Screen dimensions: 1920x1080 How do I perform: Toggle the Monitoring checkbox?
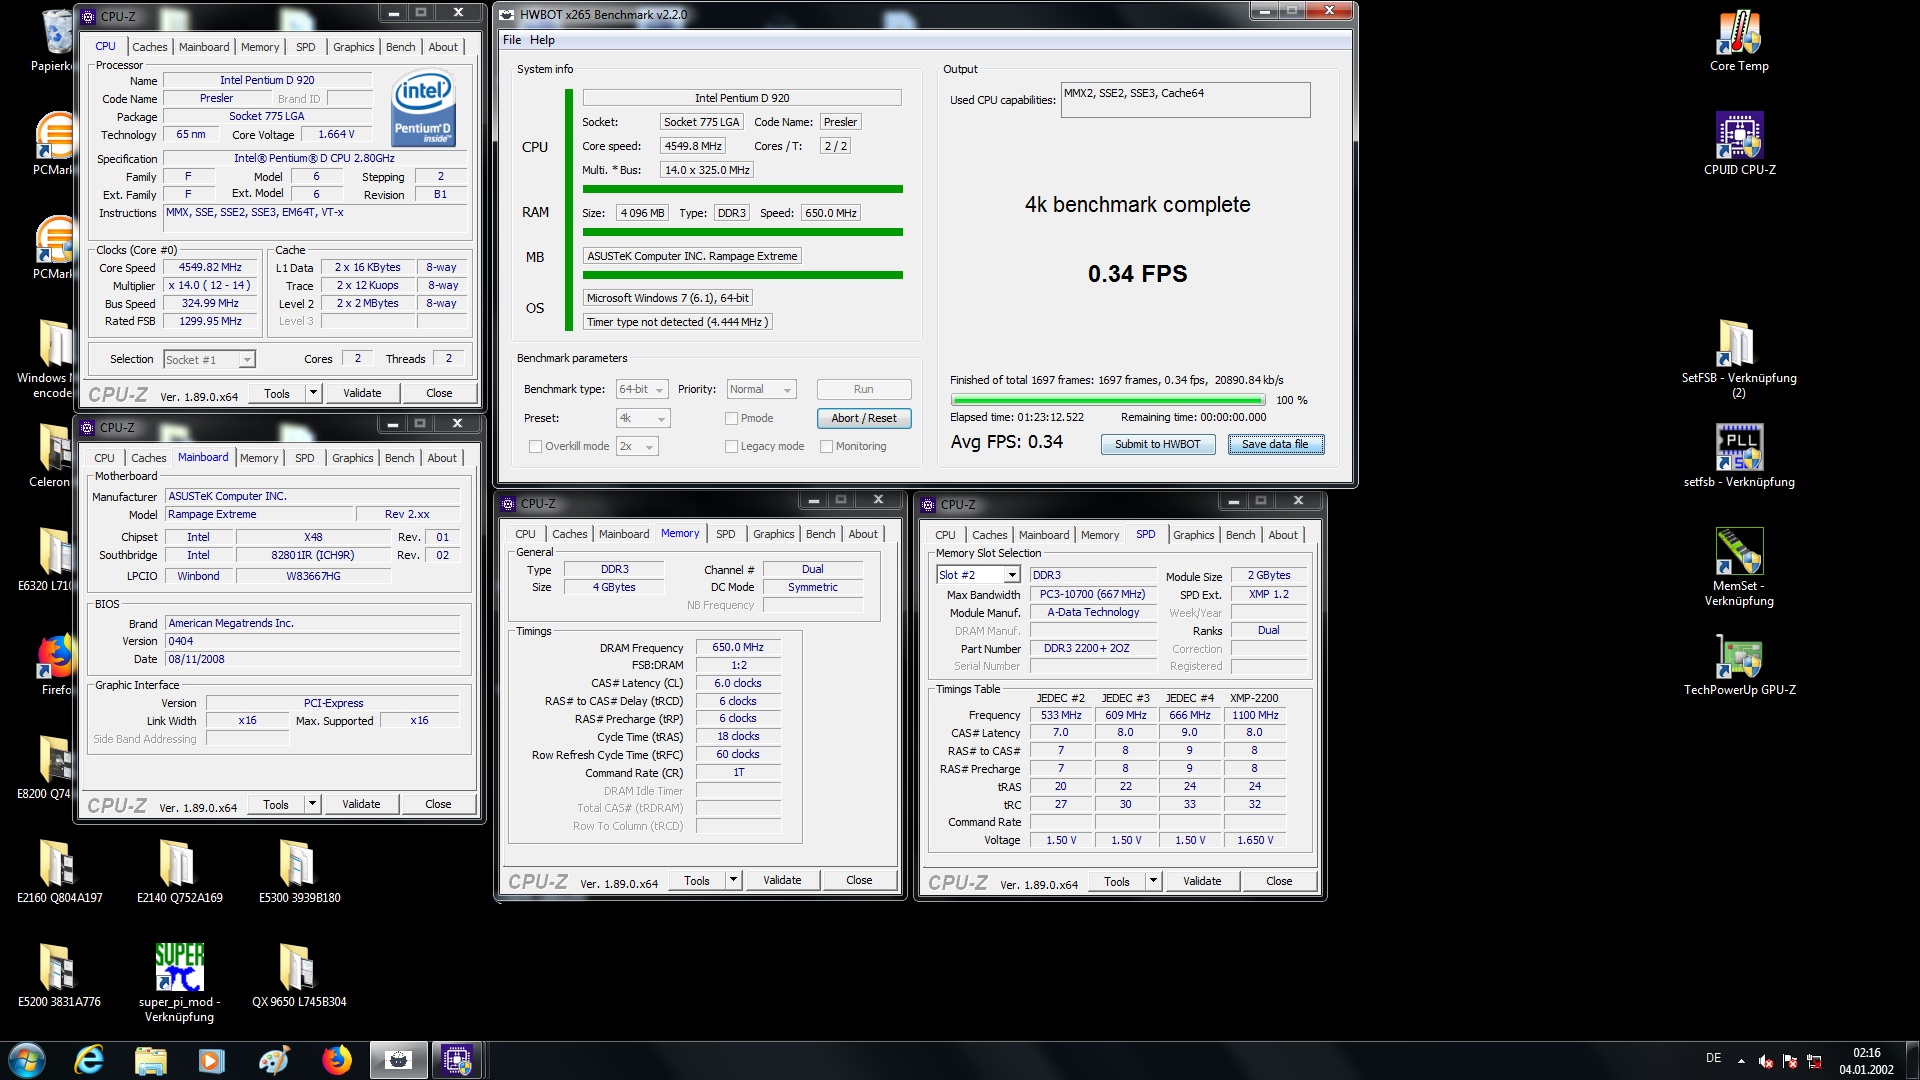click(x=826, y=447)
